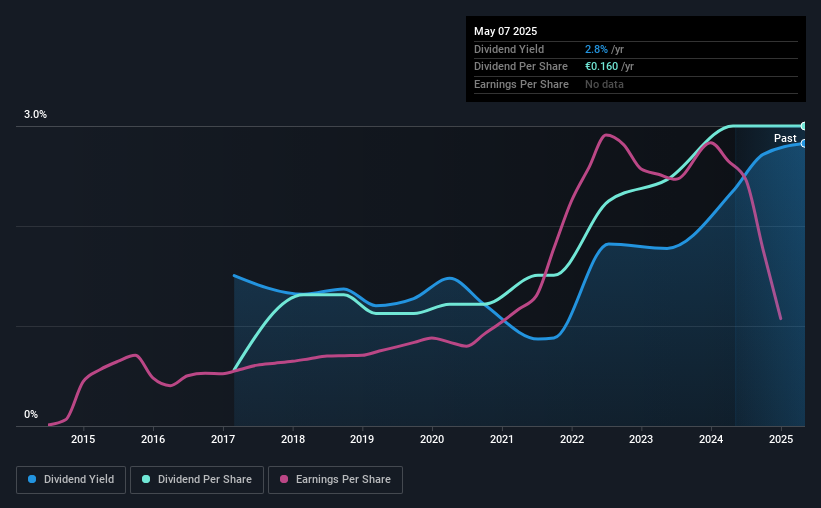821x508 pixels.
Task: Click the €0.160 dividend per share value
Action: (x=602, y=67)
